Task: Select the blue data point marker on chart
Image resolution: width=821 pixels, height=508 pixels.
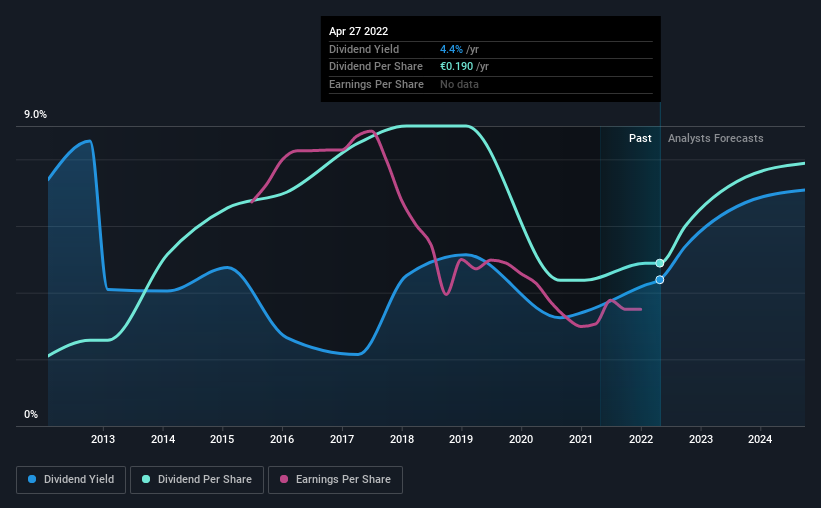Action: coord(660,280)
